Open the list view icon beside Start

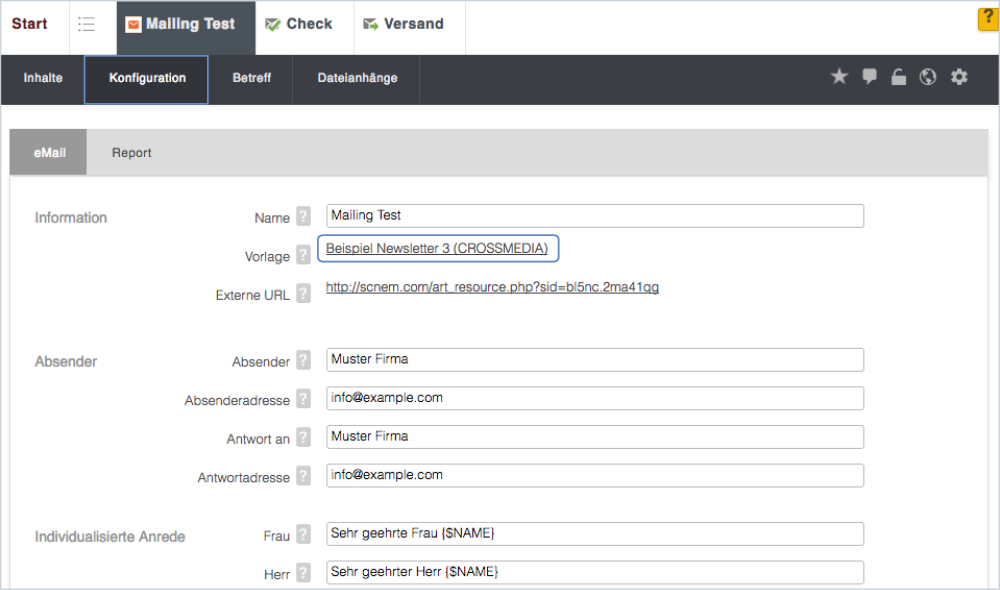pyautogui.click(x=87, y=25)
